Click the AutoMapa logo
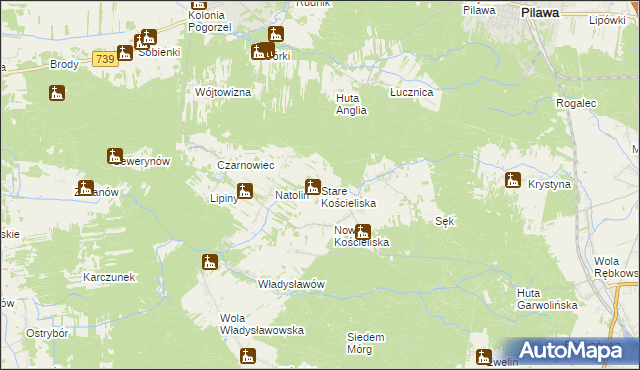The image size is (640, 370). 570,351
